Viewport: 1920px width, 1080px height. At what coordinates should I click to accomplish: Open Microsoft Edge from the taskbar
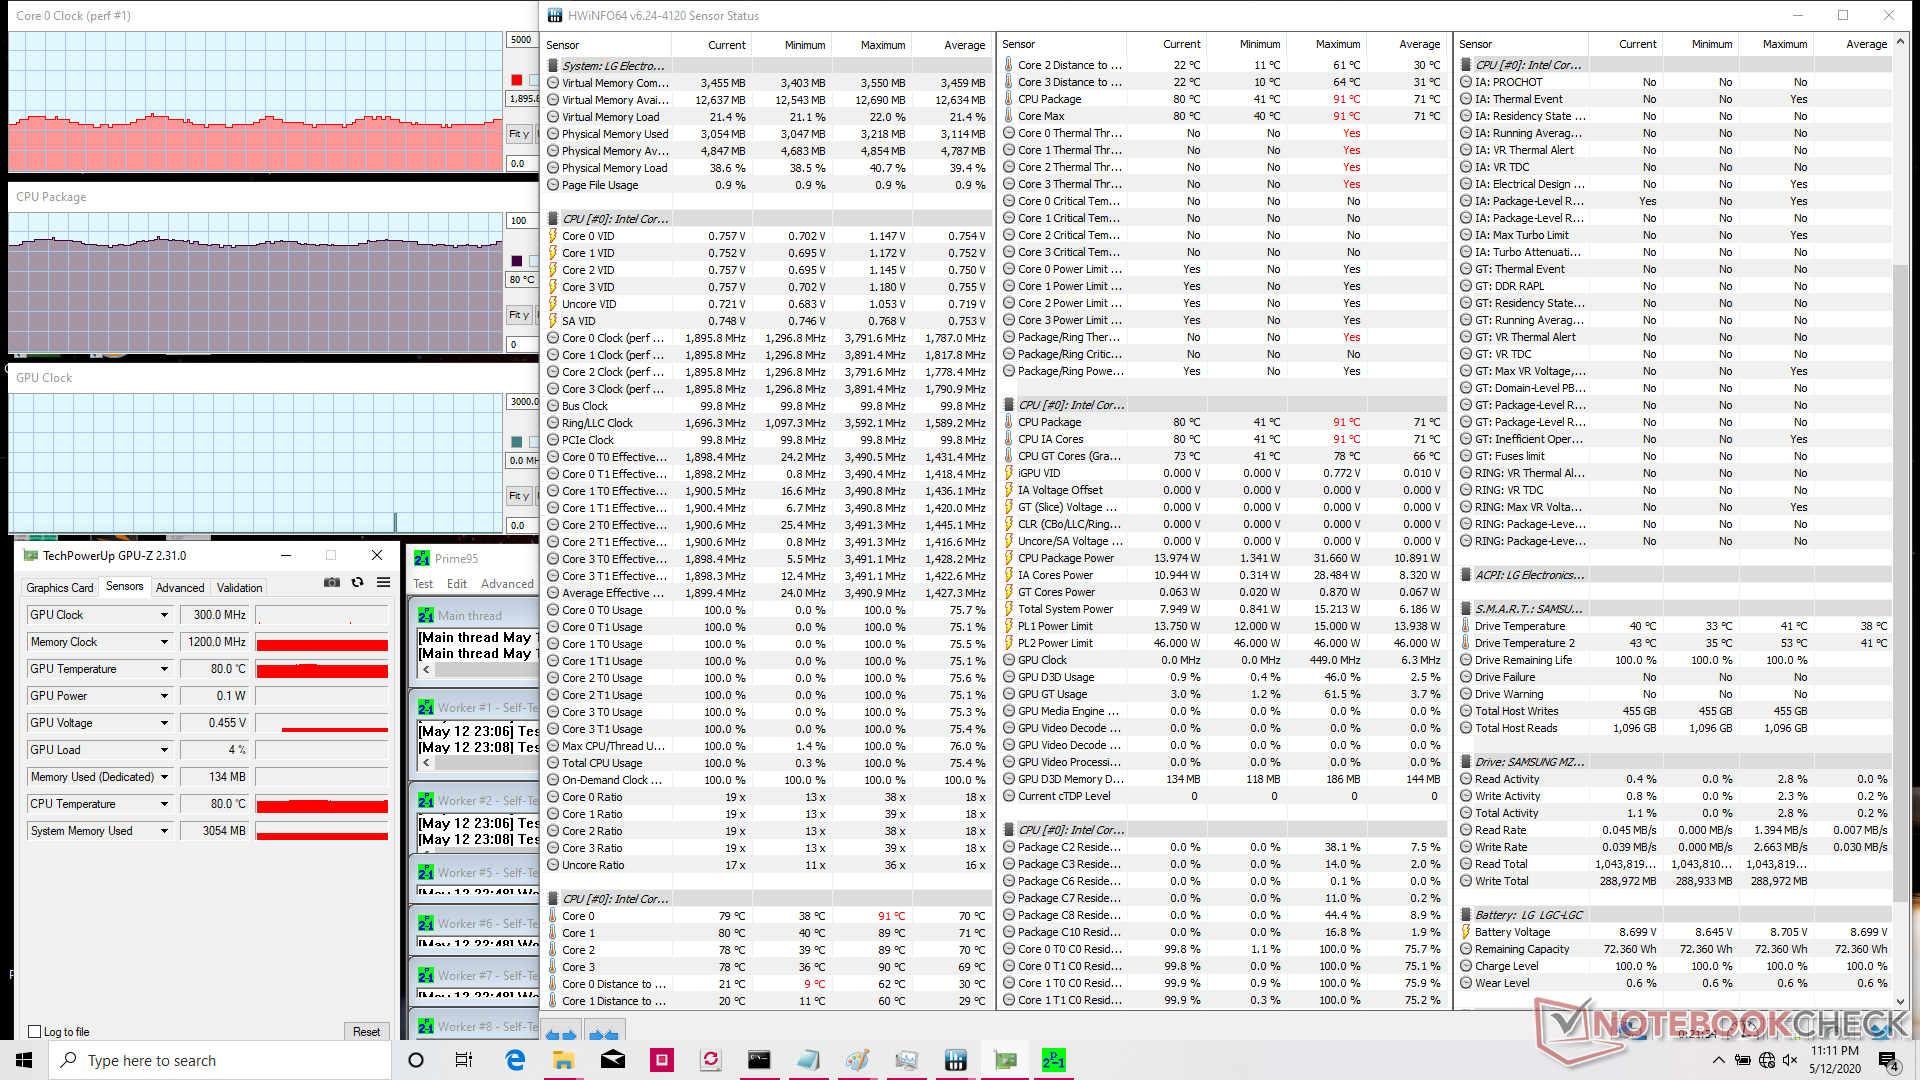515,1060
